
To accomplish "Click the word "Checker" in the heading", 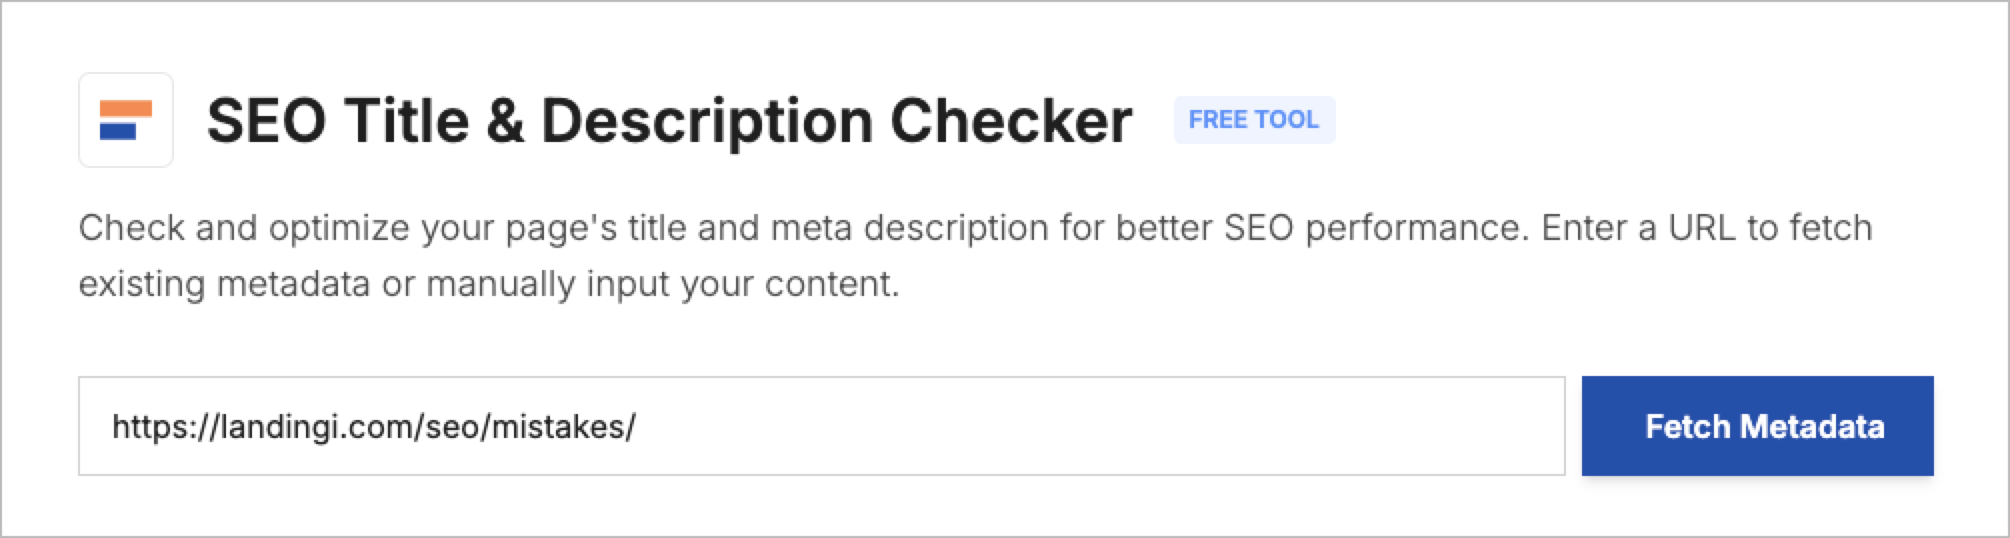I will click(x=1010, y=122).
